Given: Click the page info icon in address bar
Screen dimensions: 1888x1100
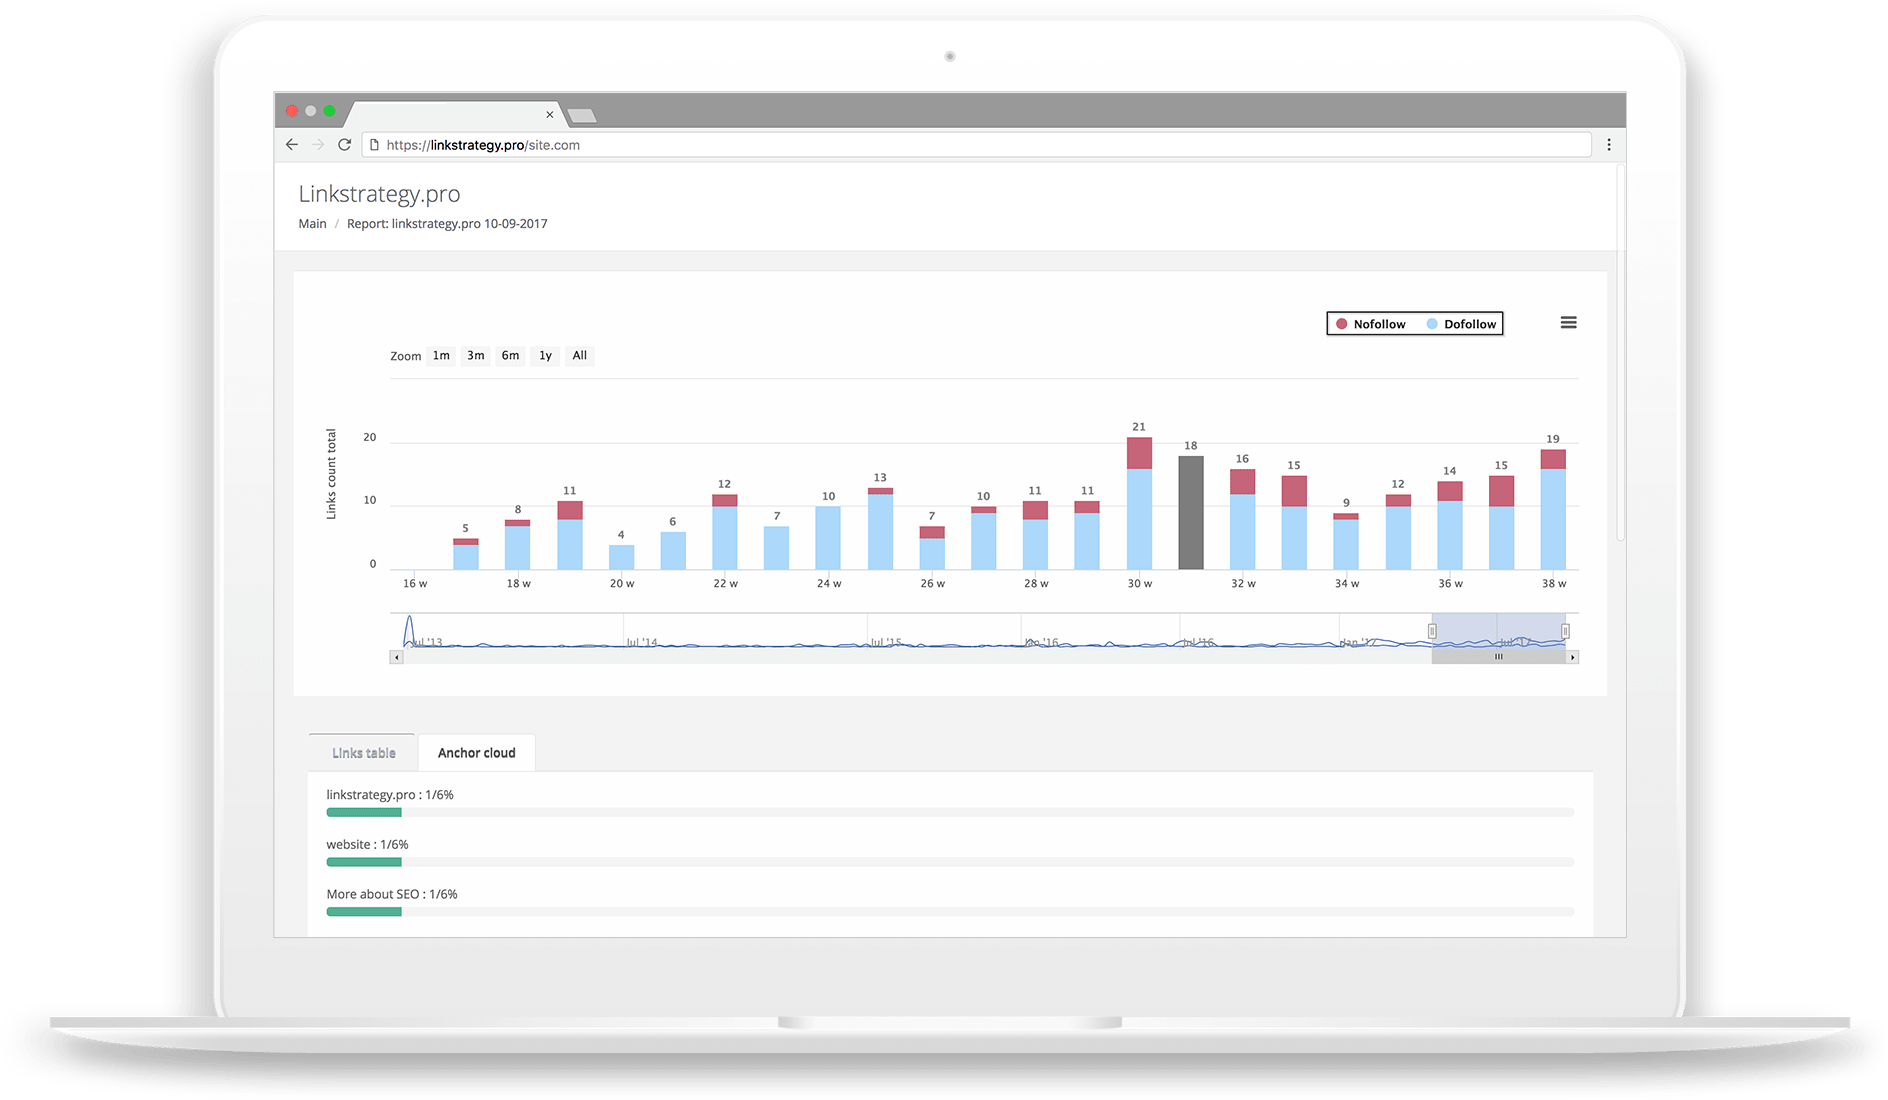Looking at the screenshot, I should (372, 145).
